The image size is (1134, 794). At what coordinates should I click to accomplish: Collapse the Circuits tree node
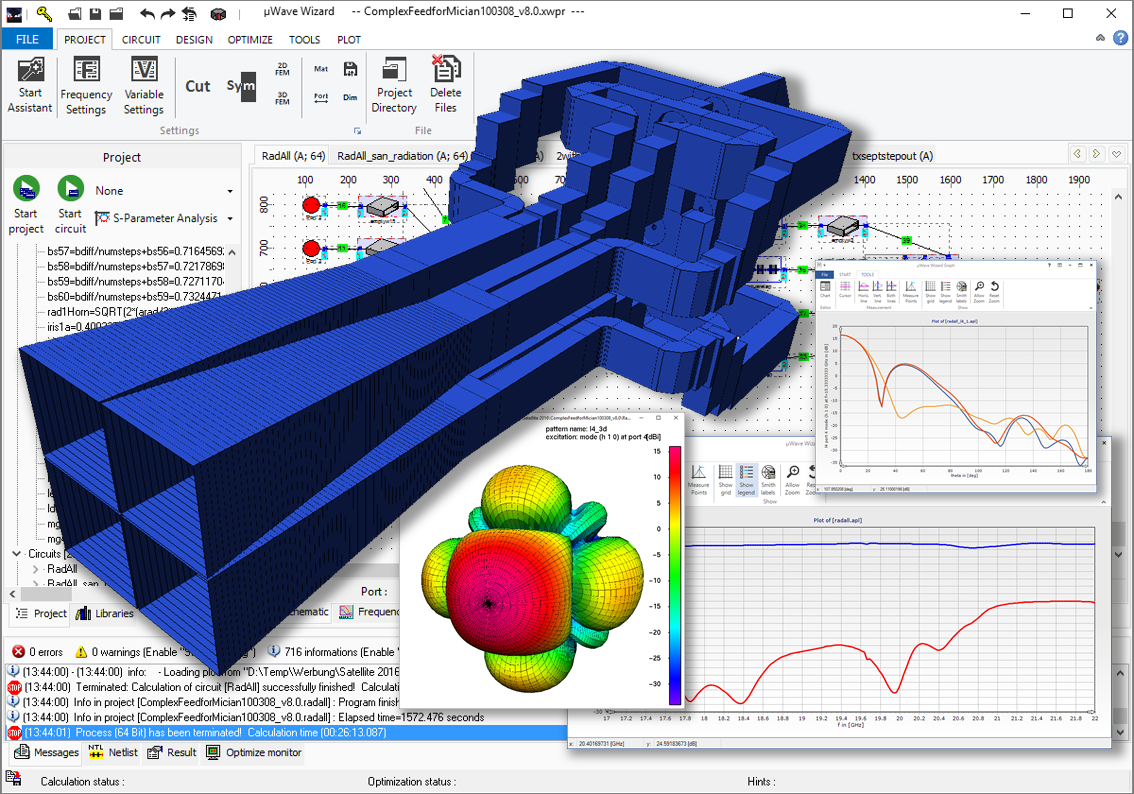coord(16,554)
